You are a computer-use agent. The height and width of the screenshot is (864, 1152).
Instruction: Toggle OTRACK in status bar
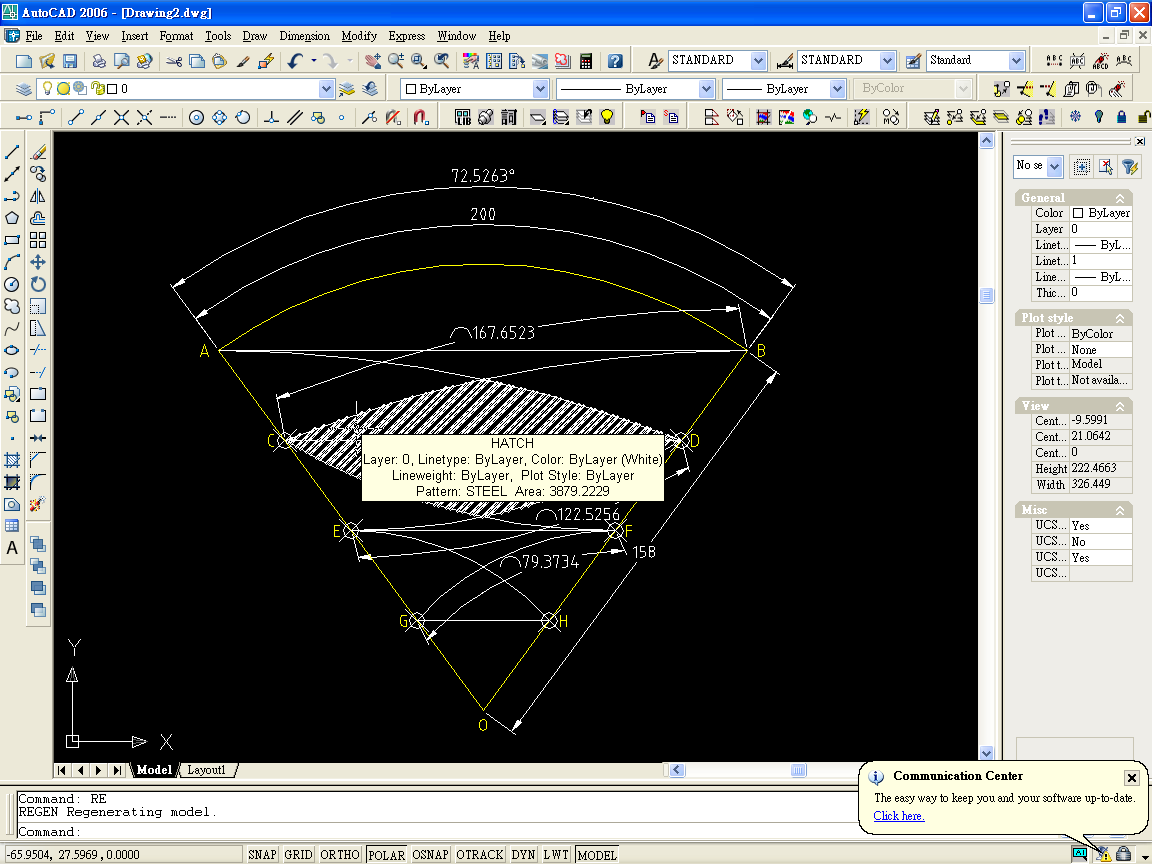click(480, 854)
